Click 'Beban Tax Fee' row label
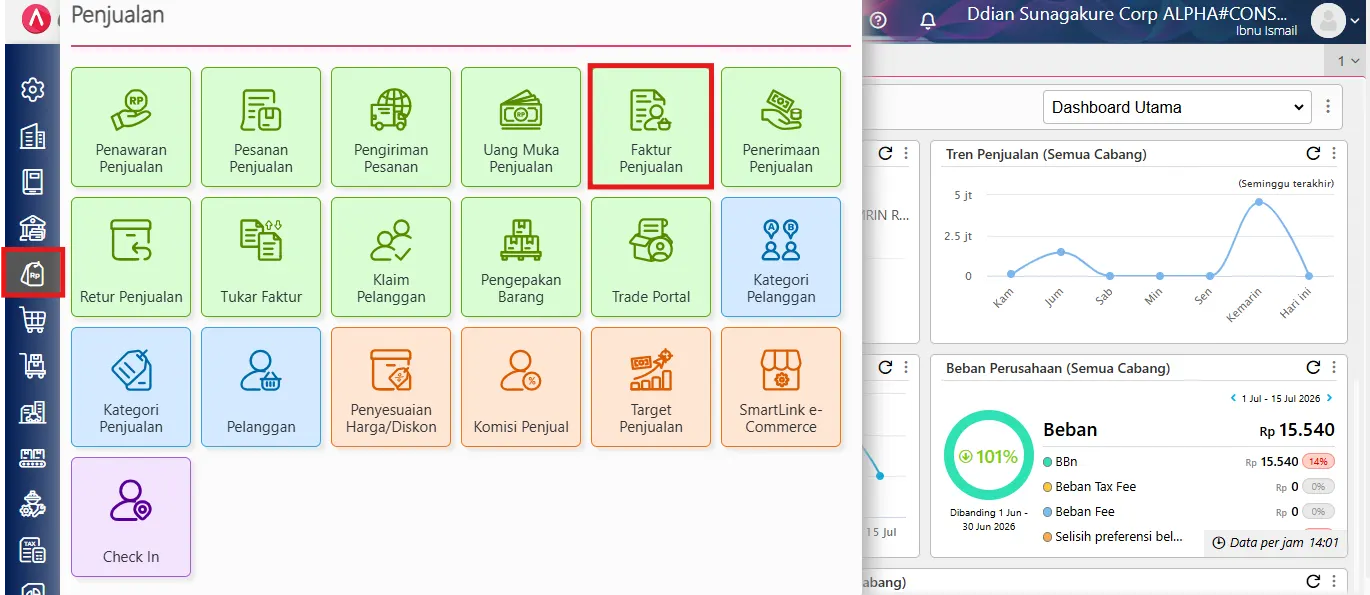 (x=1095, y=487)
